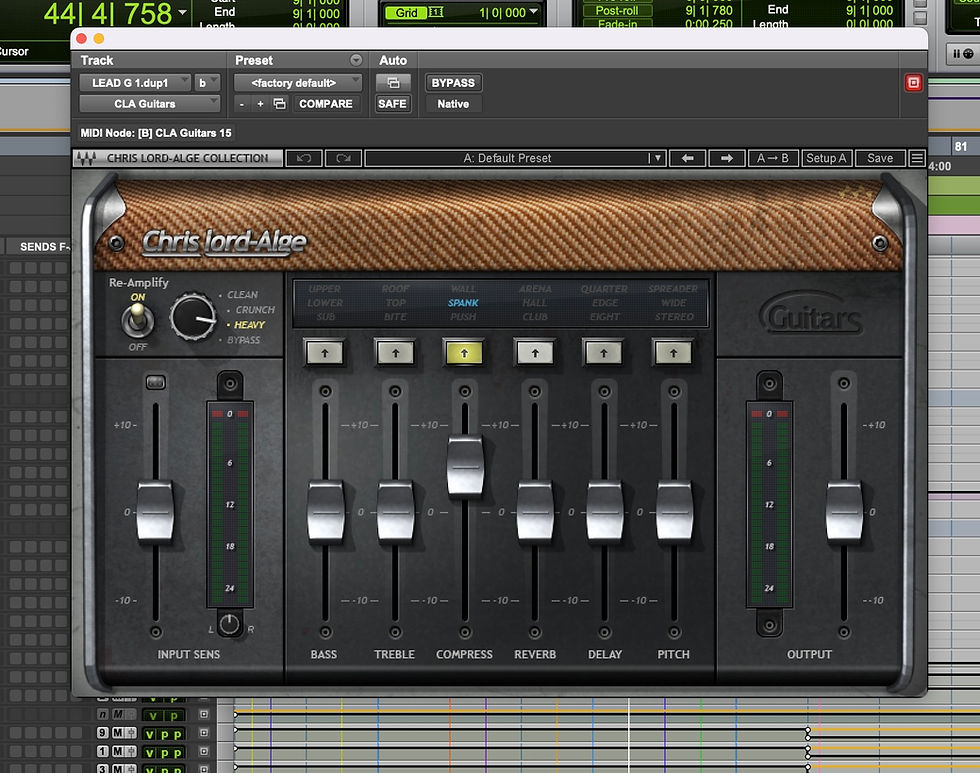Viewport: 980px width, 773px height.
Task: Open the Grid value dropdown in Pro Tools
Action: 533,12
